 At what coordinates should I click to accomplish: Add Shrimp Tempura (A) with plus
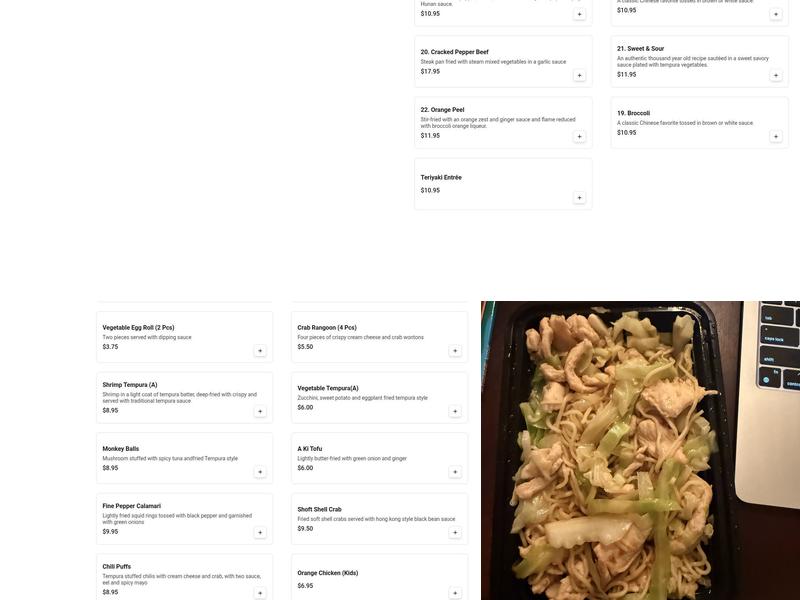(x=260, y=412)
